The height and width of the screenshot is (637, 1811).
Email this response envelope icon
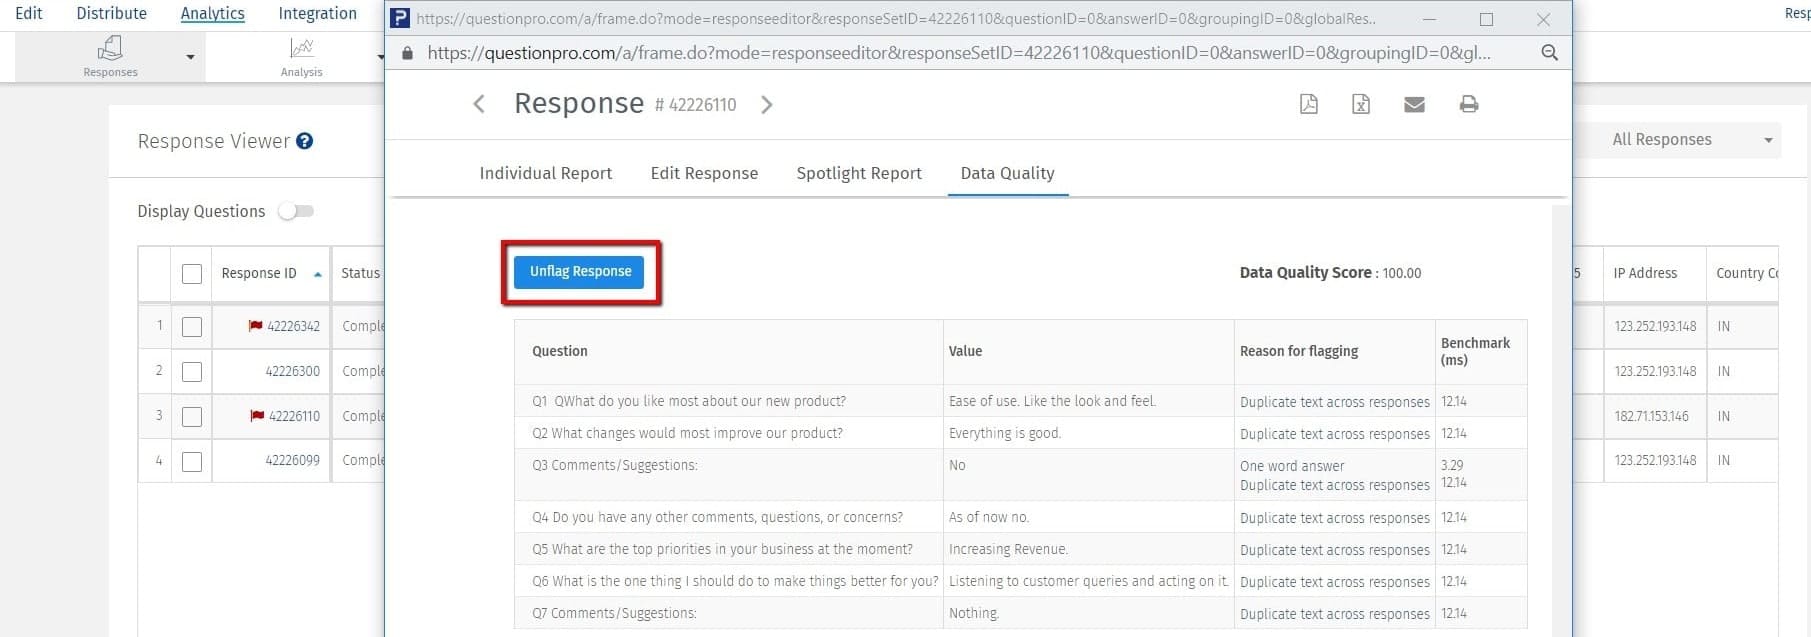pos(1414,104)
